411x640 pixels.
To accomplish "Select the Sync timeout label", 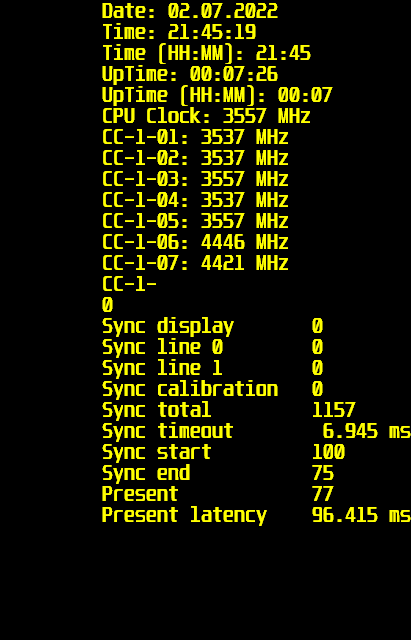I will 167,431.
